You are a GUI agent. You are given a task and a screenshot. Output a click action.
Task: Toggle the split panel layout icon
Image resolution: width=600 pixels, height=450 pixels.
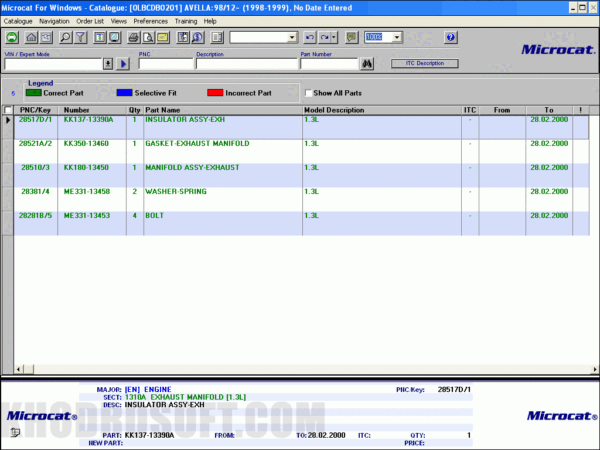217,37
